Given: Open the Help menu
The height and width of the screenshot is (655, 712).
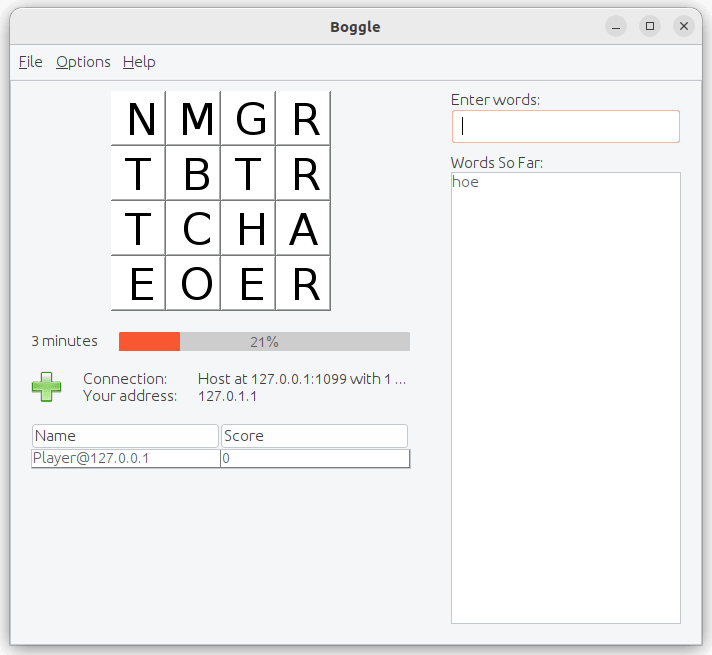Looking at the screenshot, I should click(x=139, y=62).
